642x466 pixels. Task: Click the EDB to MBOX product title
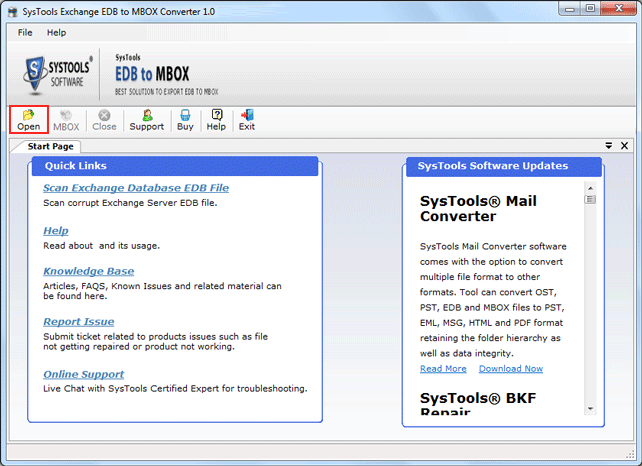pyautogui.click(x=152, y=74)
